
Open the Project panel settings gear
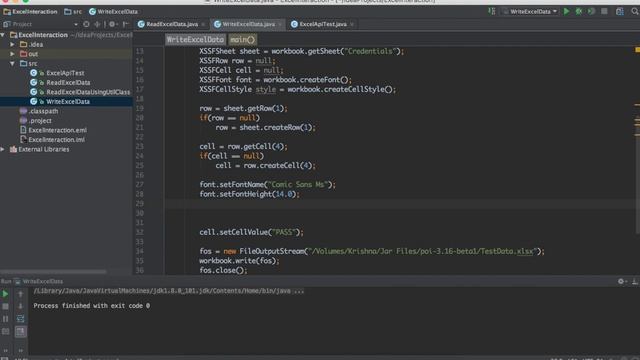coord(112,24)
